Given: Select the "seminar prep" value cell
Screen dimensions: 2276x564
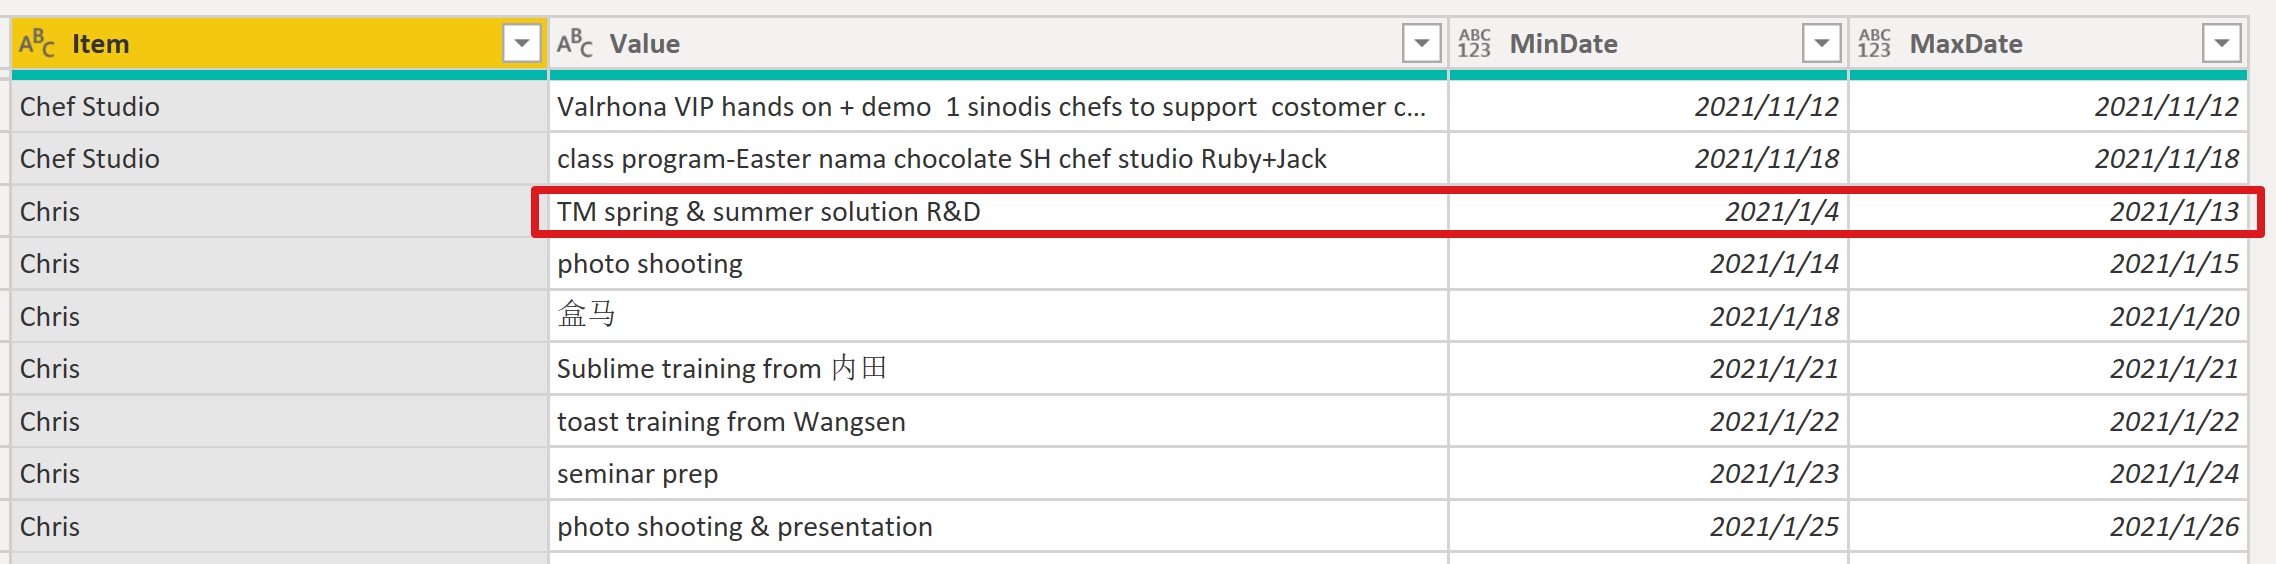Looking at the screenshot, I should click(637, 474).
